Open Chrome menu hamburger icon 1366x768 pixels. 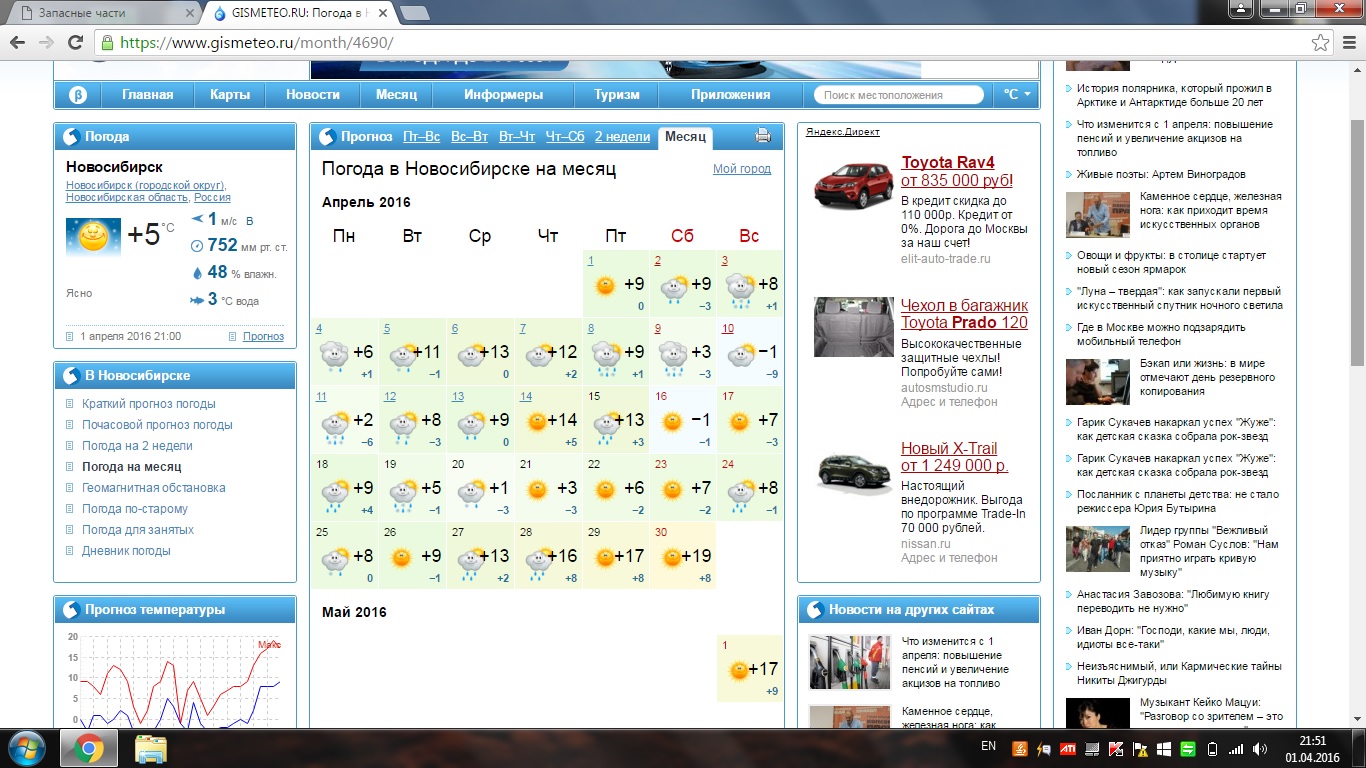pos(1348,43)
